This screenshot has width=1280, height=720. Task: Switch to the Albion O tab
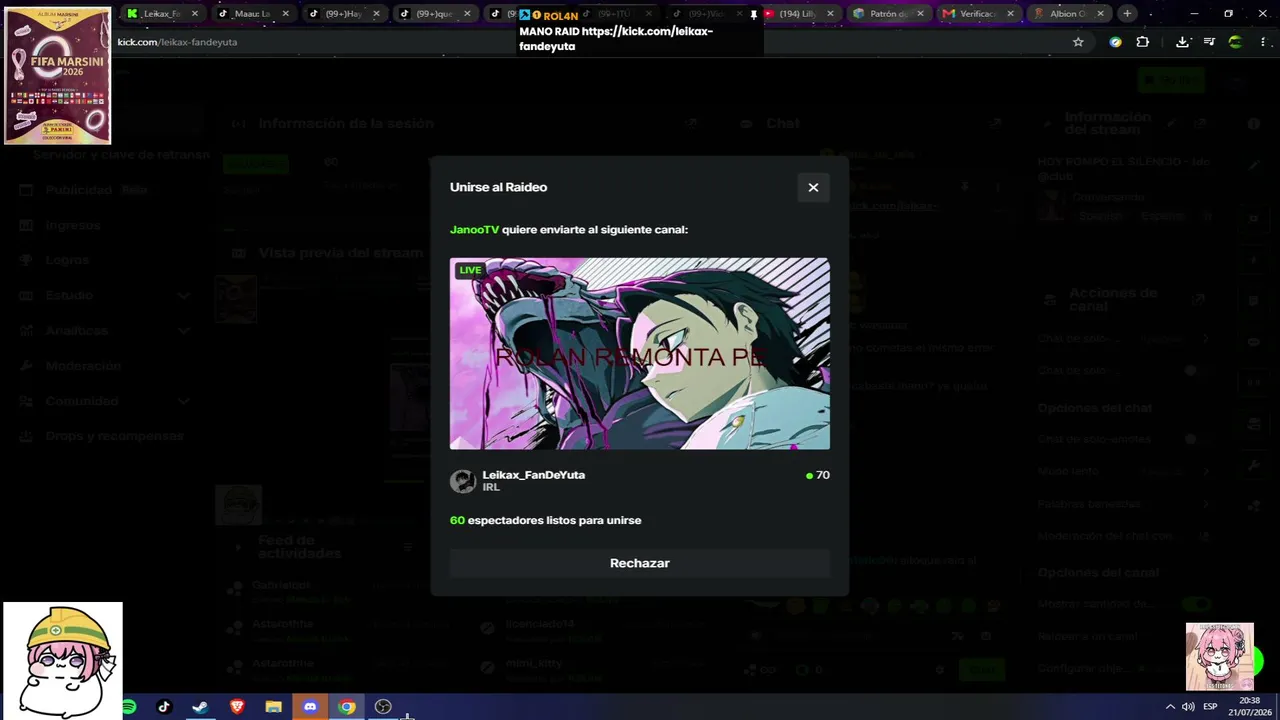click(x=1068, y=14)
